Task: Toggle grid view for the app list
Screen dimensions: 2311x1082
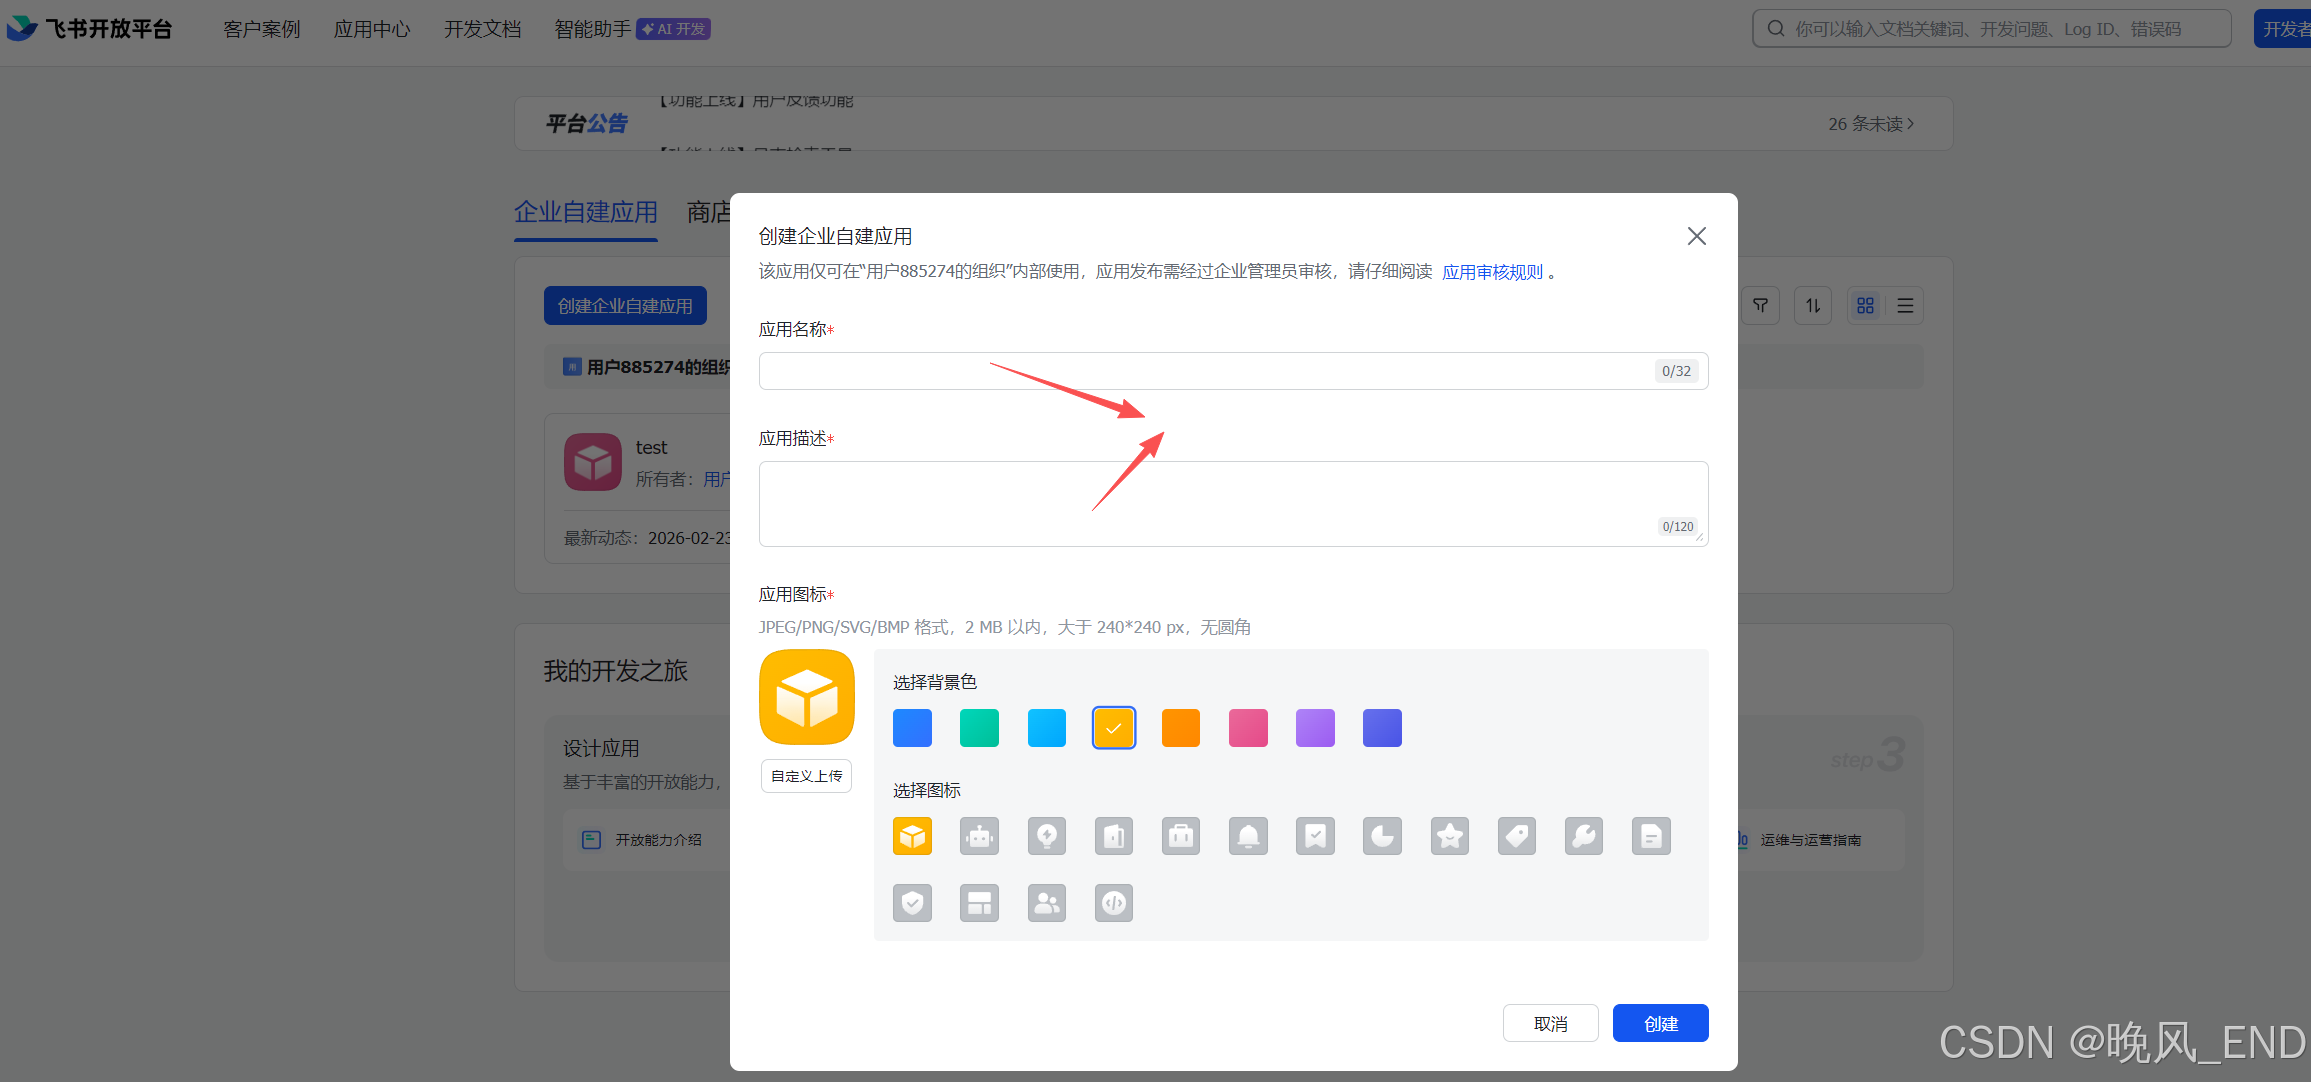Action: (x=1864, y=305)
